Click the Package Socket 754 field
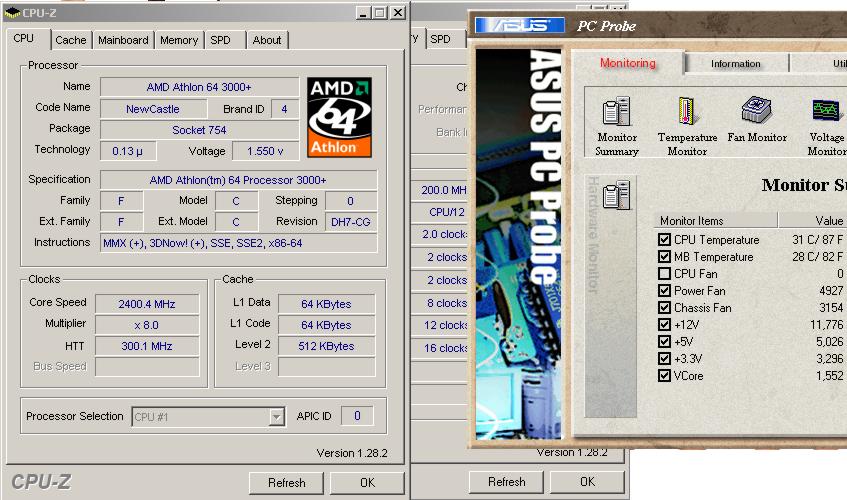 pos(199,130)
